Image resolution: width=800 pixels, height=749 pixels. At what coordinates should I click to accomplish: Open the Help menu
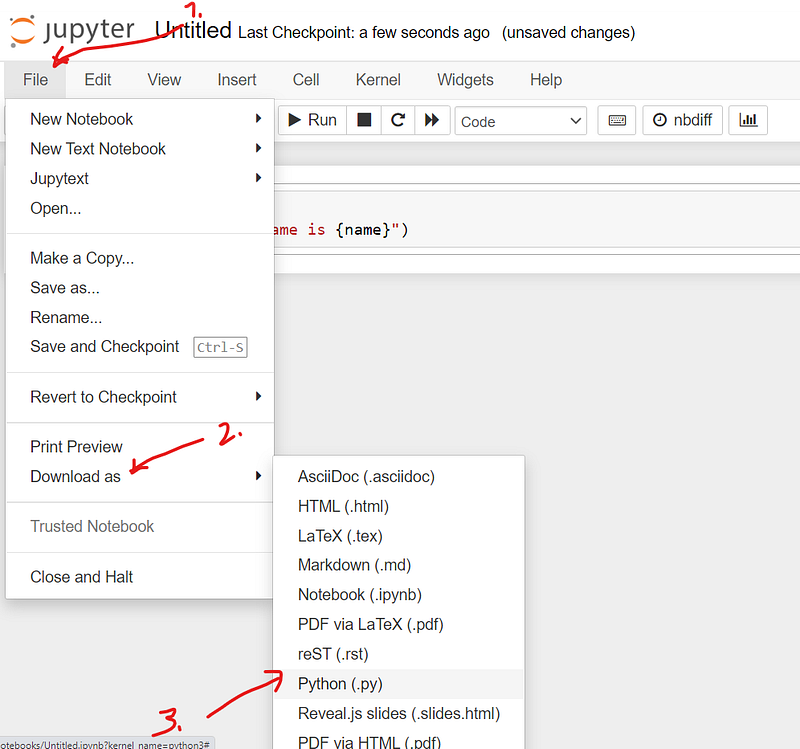pos(546,80)
